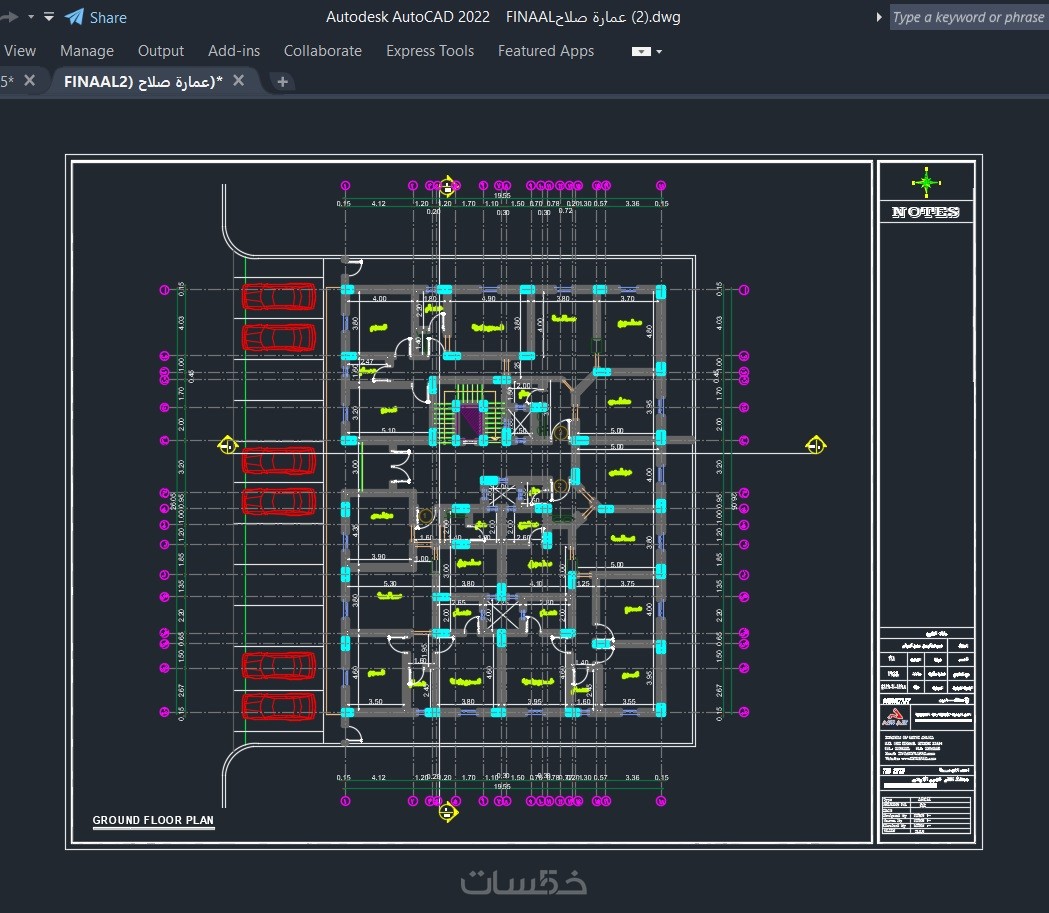Click in the keyword search field
This screenshot has height=913, width=1049.
point(968,17)
